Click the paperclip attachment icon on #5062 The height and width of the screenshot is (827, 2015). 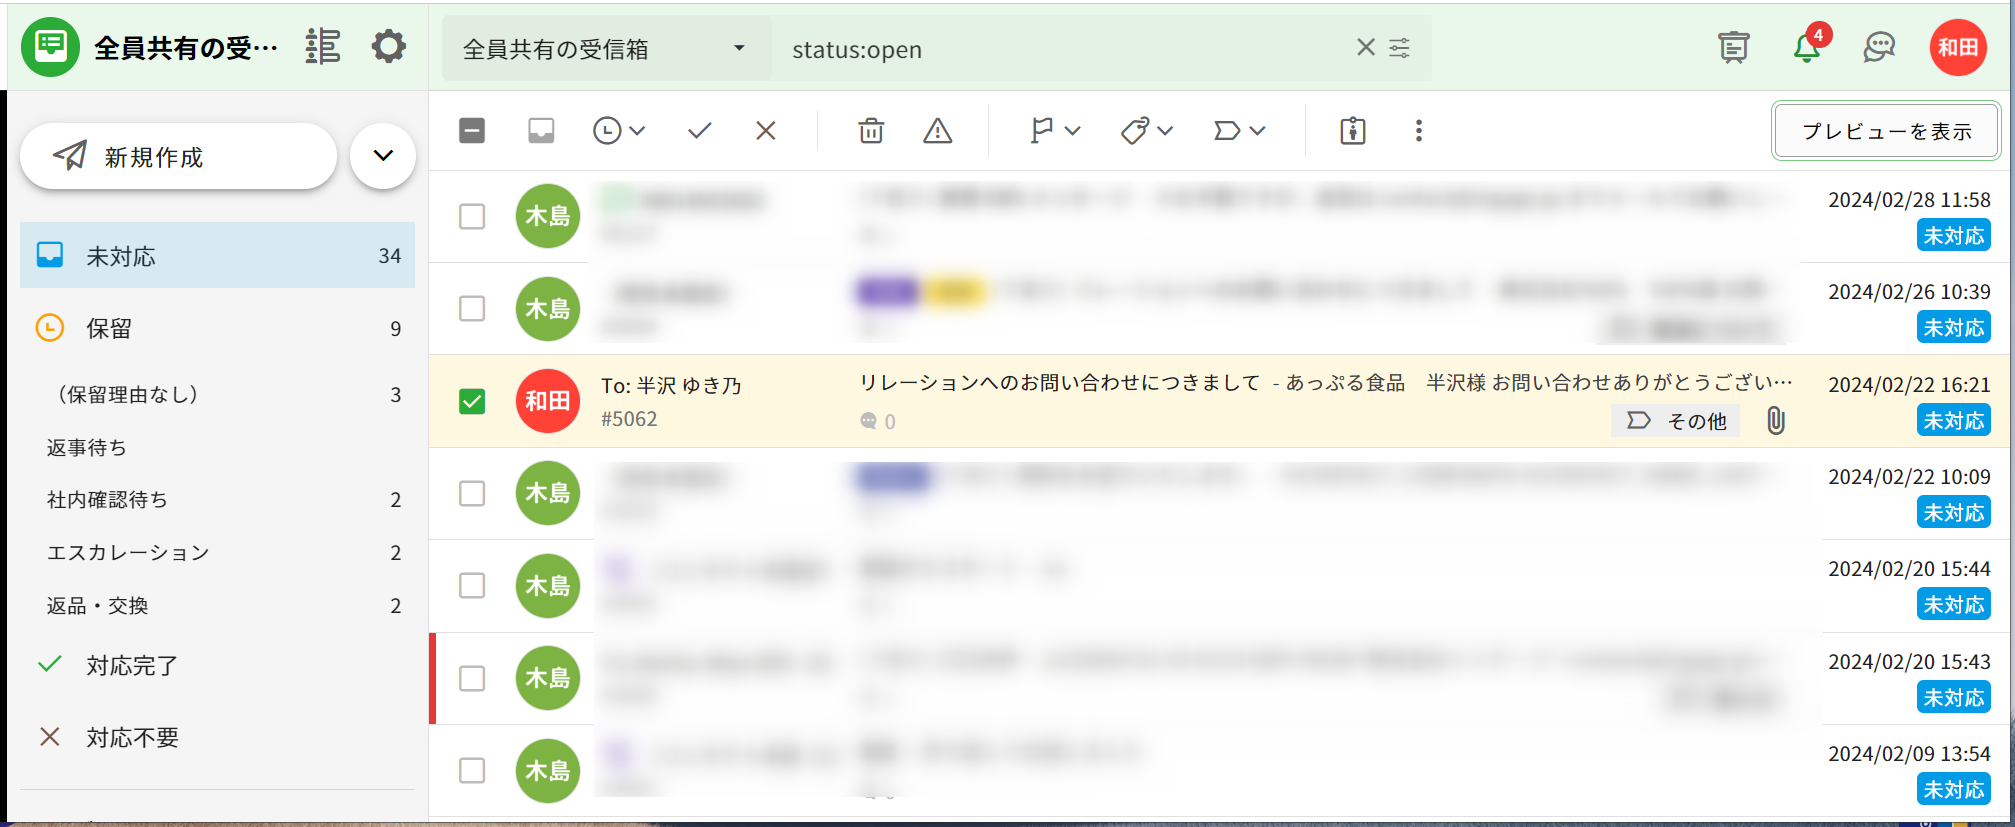1775,421
